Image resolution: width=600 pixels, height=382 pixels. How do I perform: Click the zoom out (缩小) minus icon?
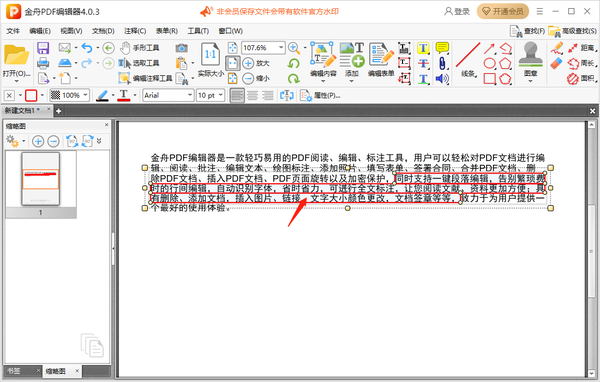click(x=248, y=78)
